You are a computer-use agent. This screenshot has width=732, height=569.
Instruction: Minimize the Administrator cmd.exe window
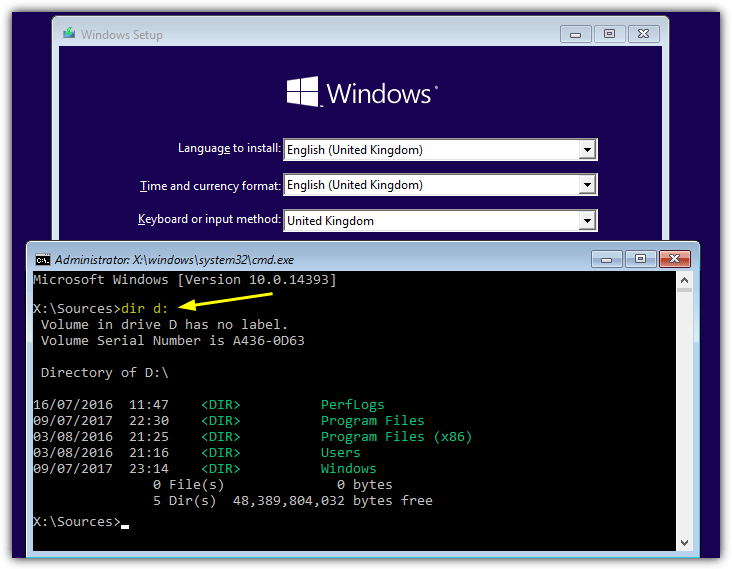[606, 259]
